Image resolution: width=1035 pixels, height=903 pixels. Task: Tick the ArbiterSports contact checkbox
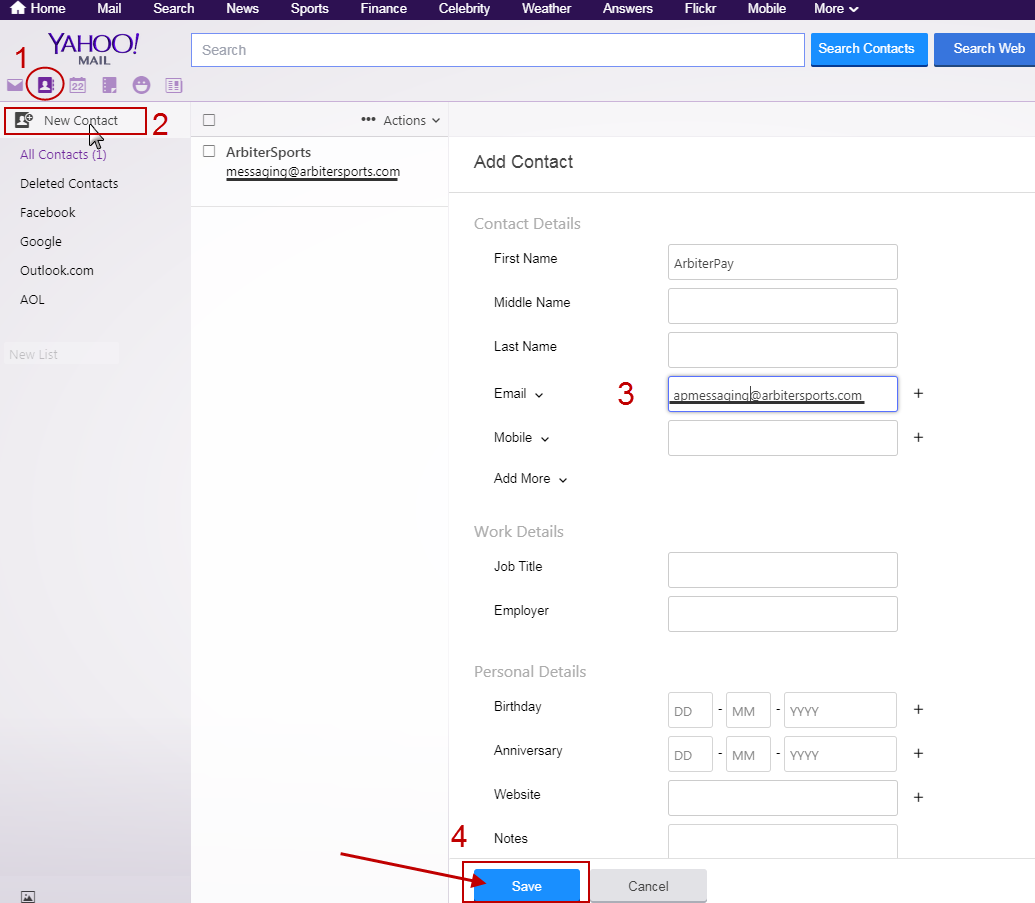[209, 151]
